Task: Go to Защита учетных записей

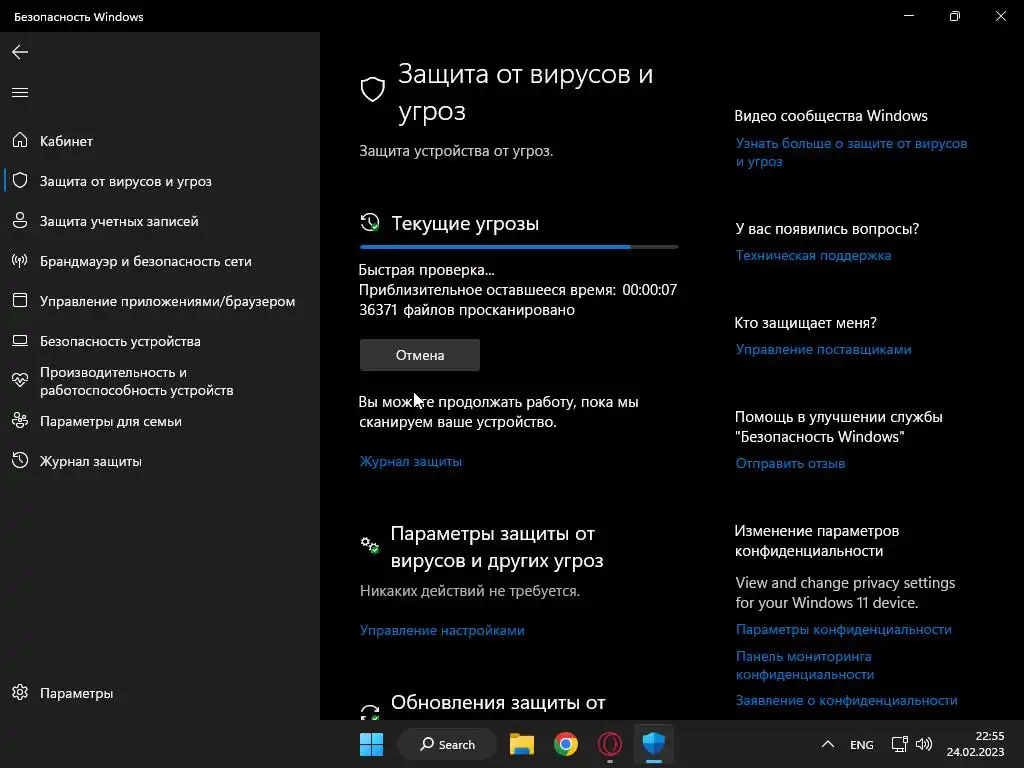Action: tap(160, 221)
